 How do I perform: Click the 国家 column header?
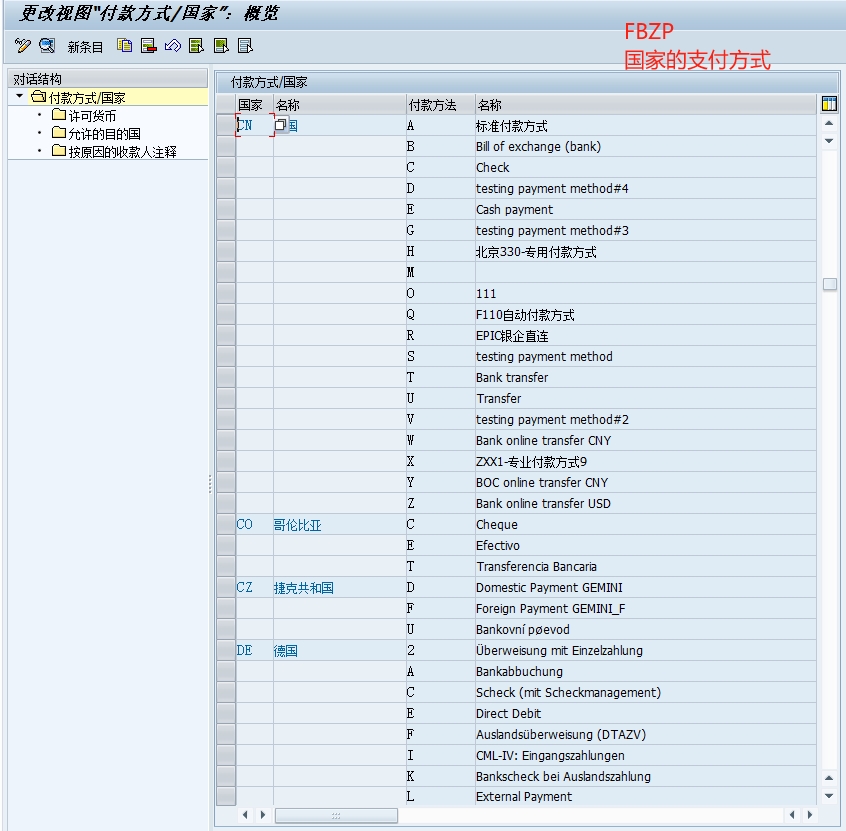(x=255, y=105)
